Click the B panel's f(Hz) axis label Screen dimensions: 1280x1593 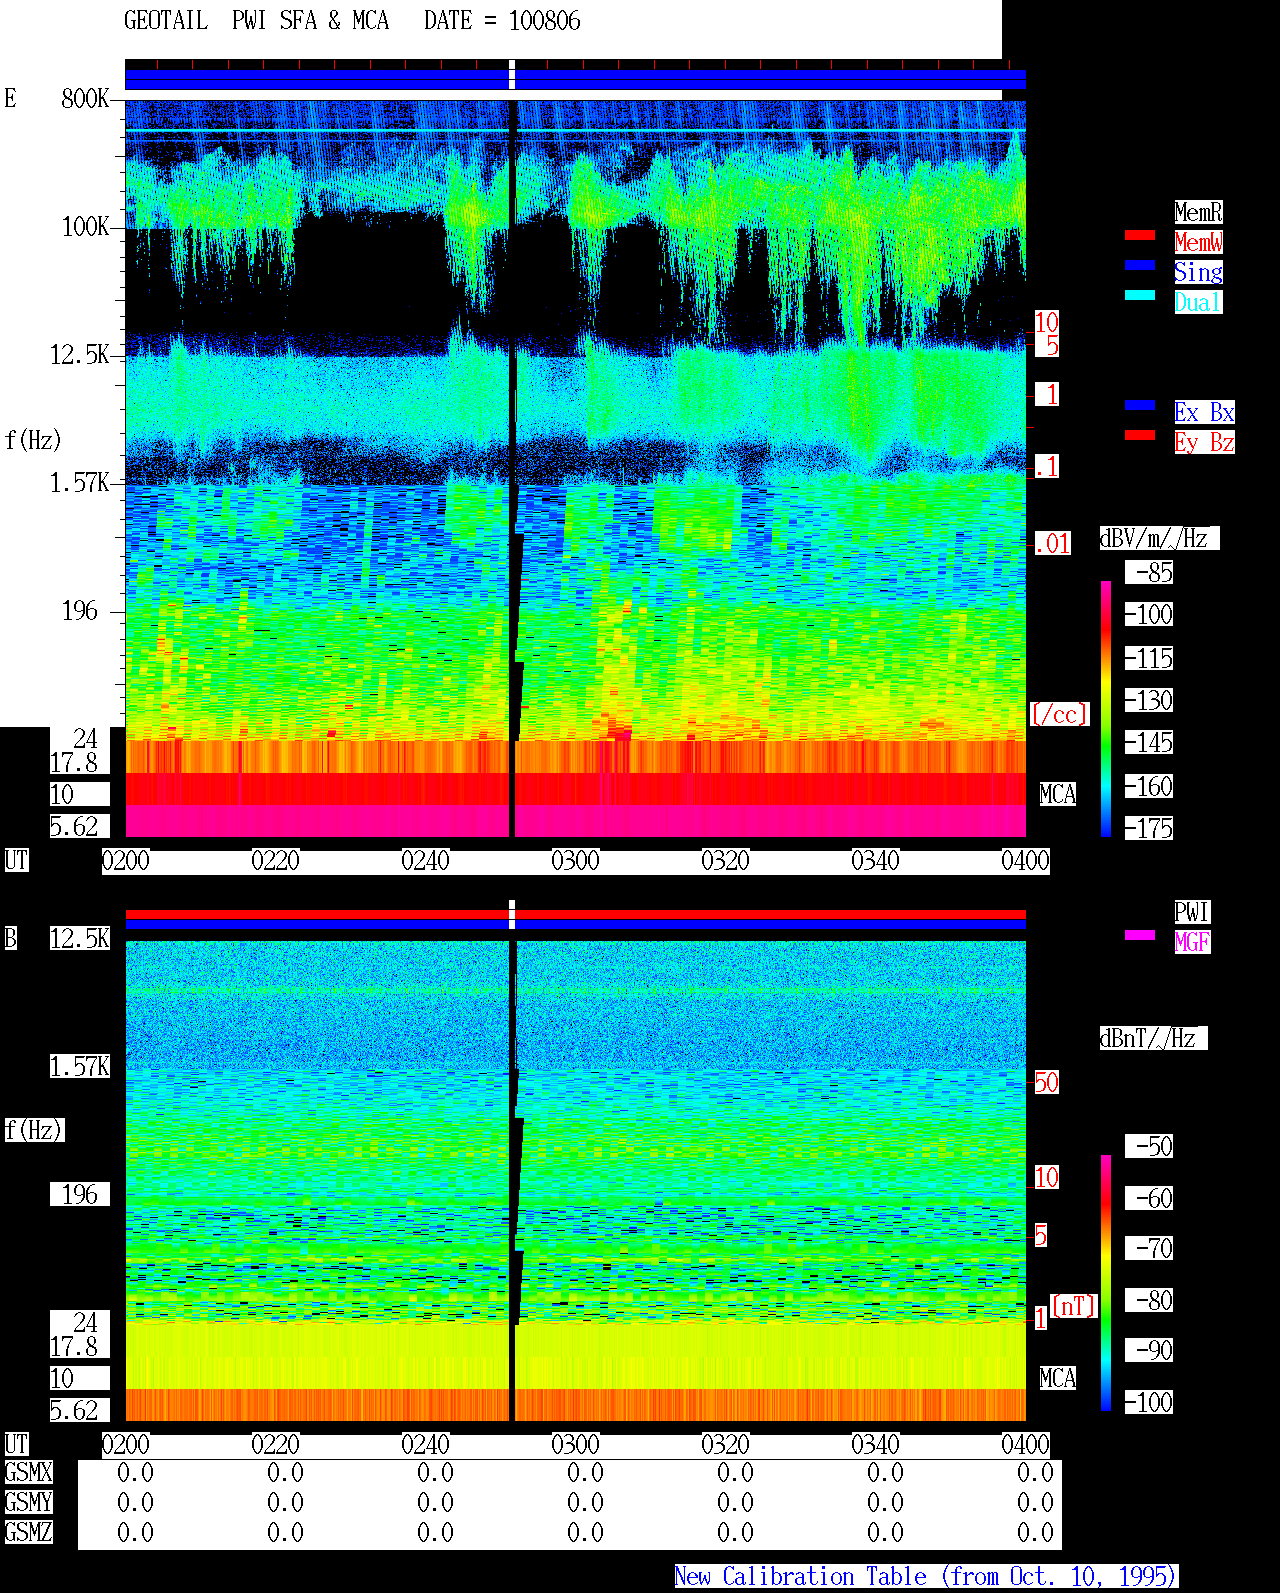34,1130
